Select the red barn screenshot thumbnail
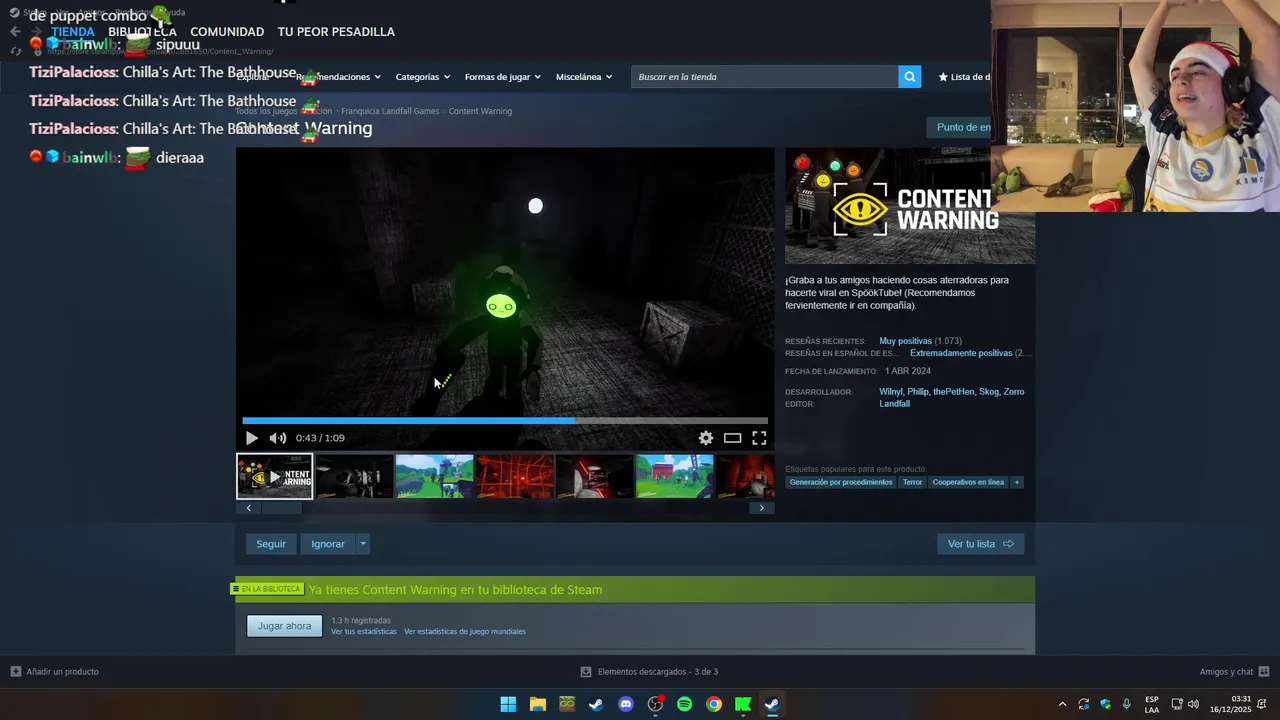 [x=675, y=476]
